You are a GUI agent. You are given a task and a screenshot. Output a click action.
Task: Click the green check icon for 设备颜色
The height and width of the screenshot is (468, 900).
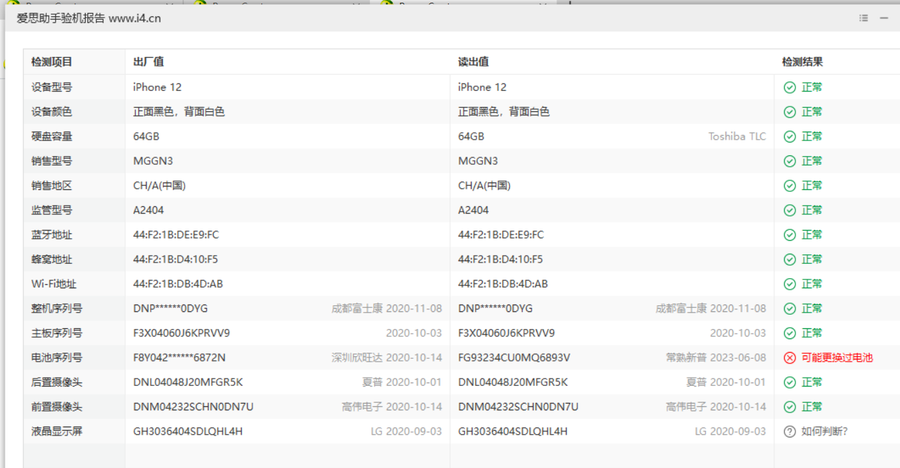pos(790,112)
